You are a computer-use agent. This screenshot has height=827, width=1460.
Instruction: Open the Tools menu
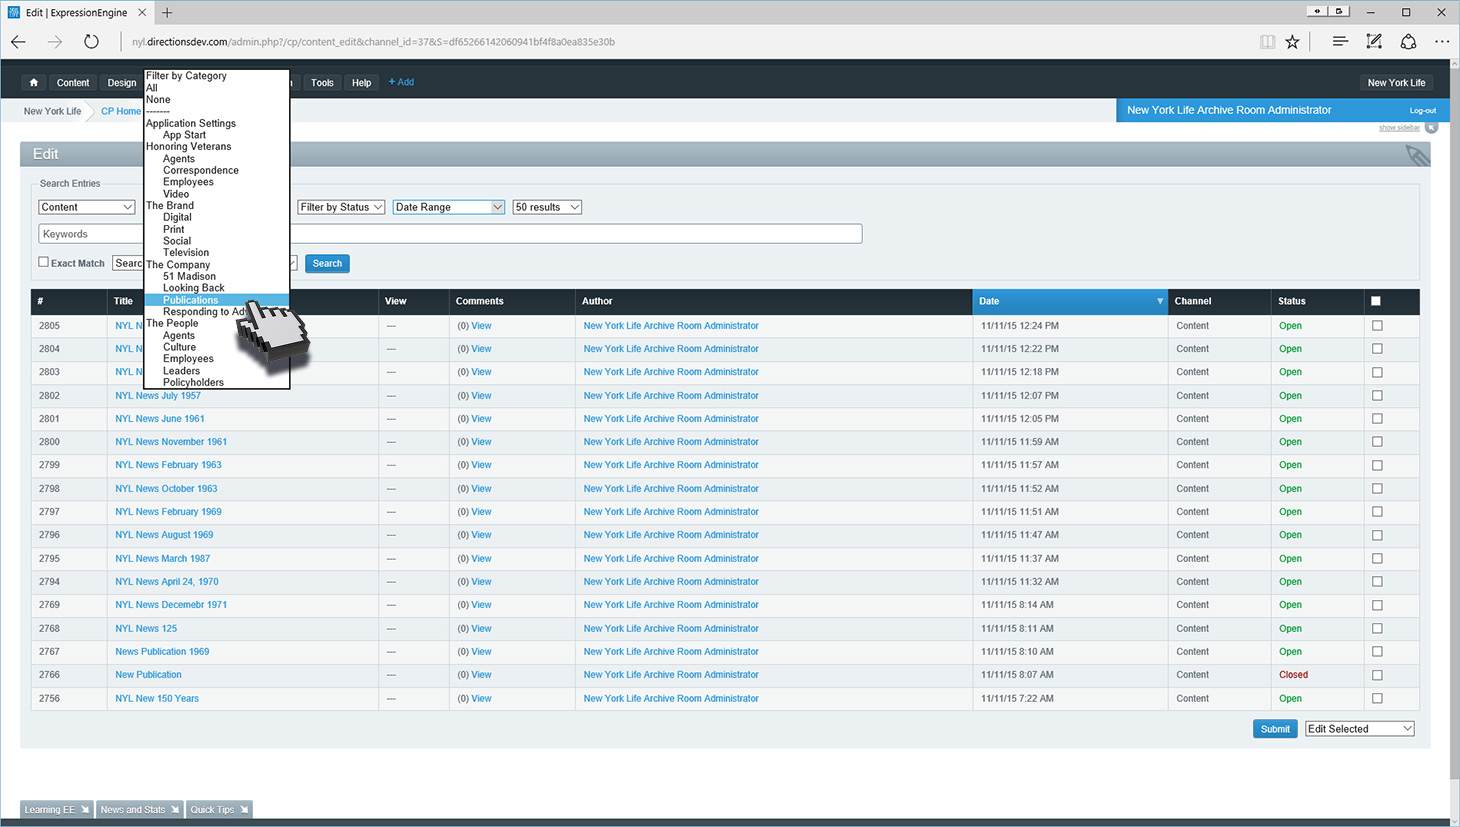pyautogui.click(x=322, y=83)
